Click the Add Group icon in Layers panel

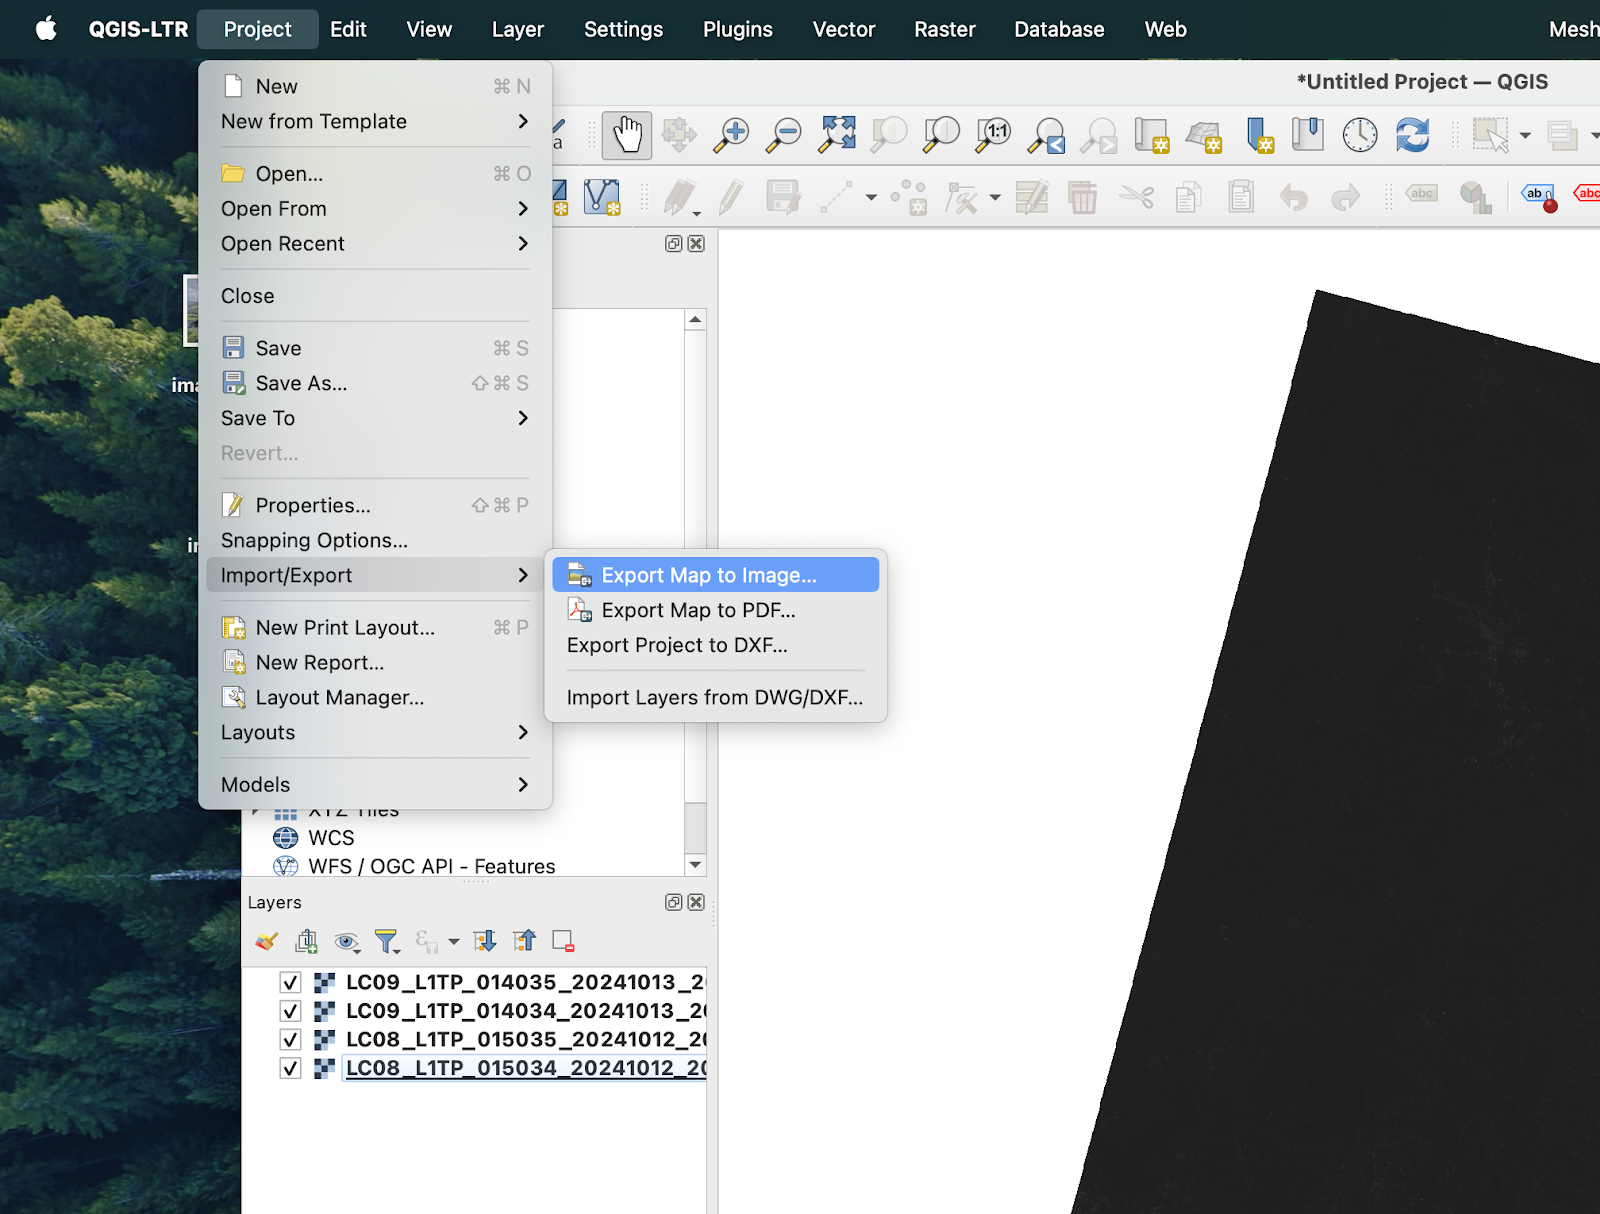[x=306, y=941]
